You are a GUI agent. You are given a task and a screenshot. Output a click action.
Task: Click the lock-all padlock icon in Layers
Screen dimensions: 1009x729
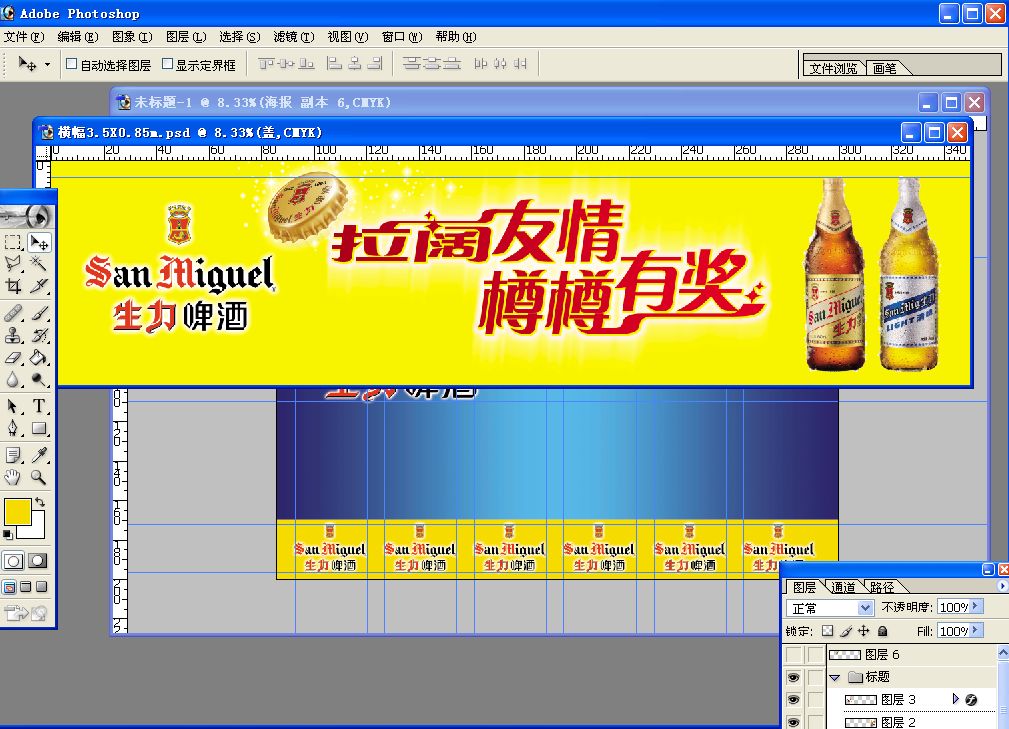click(x=882, y=632)
